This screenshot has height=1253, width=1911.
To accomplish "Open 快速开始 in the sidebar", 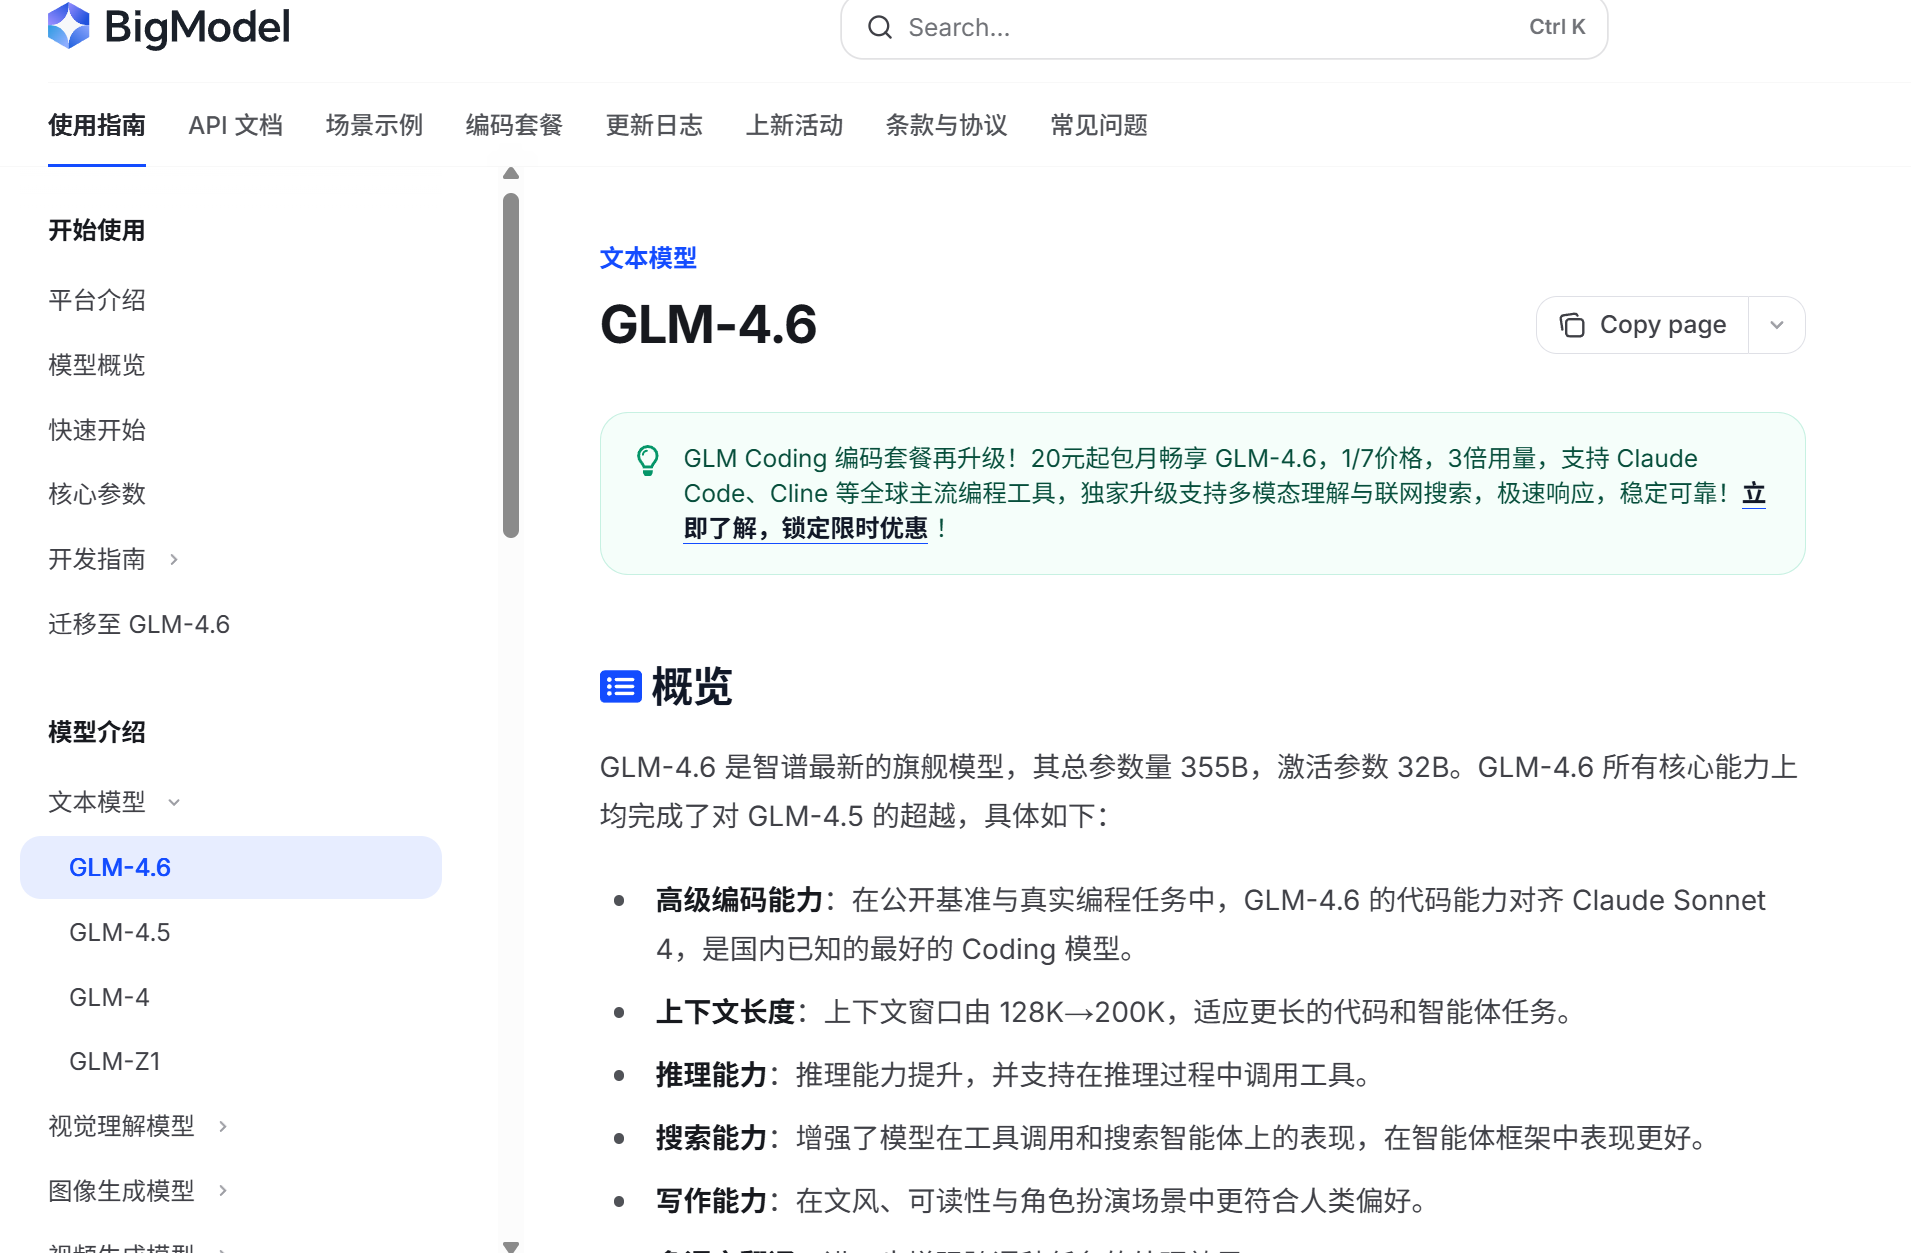I will coord(97,430).
